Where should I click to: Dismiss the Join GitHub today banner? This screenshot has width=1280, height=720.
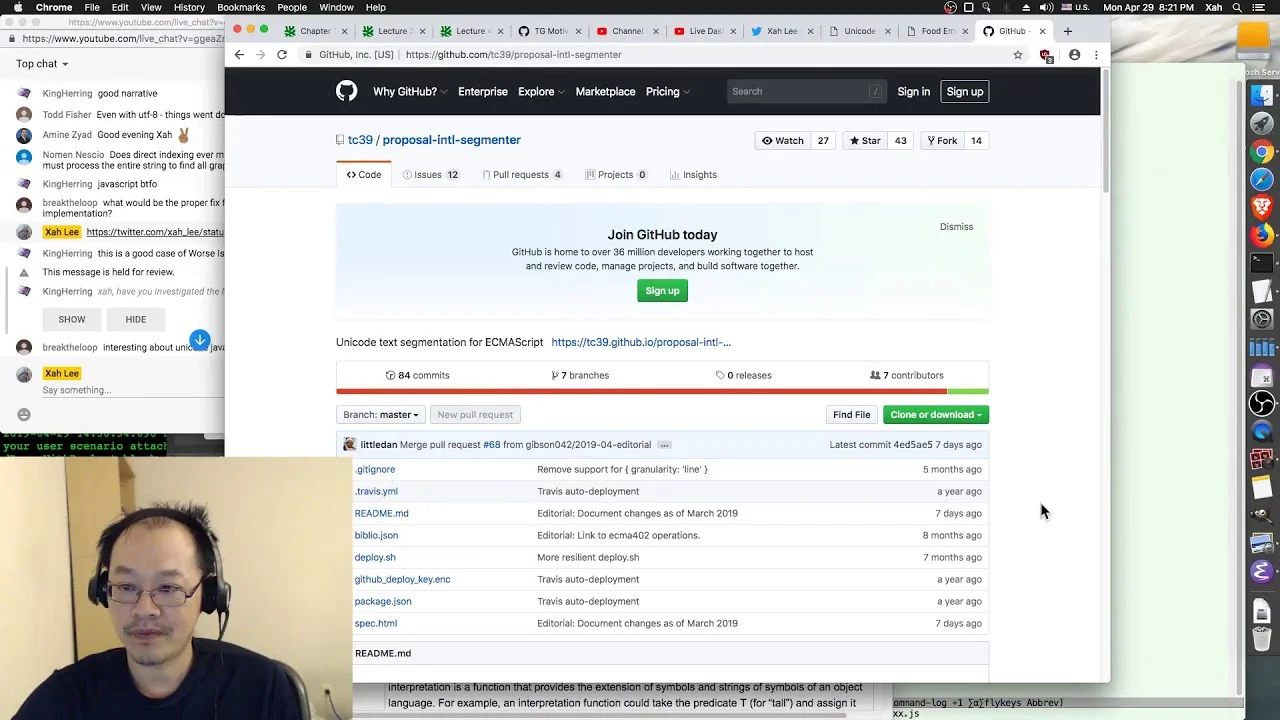pyautogui.click(x=956, y=227)
